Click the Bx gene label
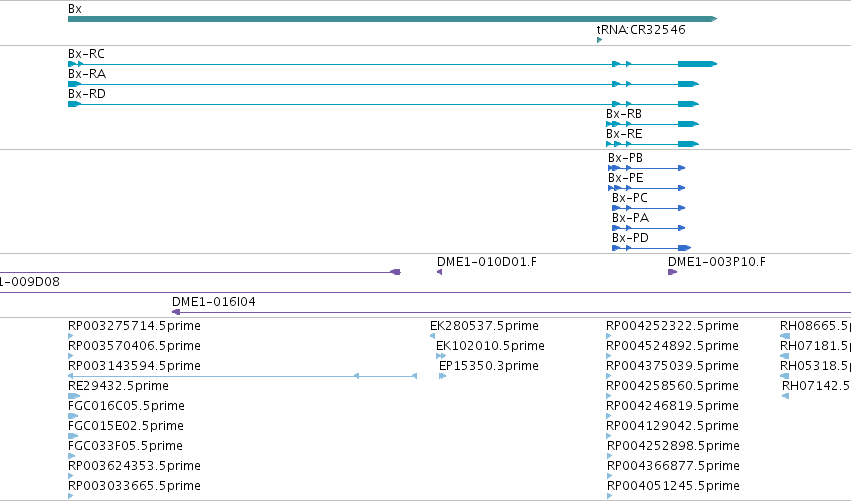Viewport: 851px width, 501px height. click(x=75, y=9)
